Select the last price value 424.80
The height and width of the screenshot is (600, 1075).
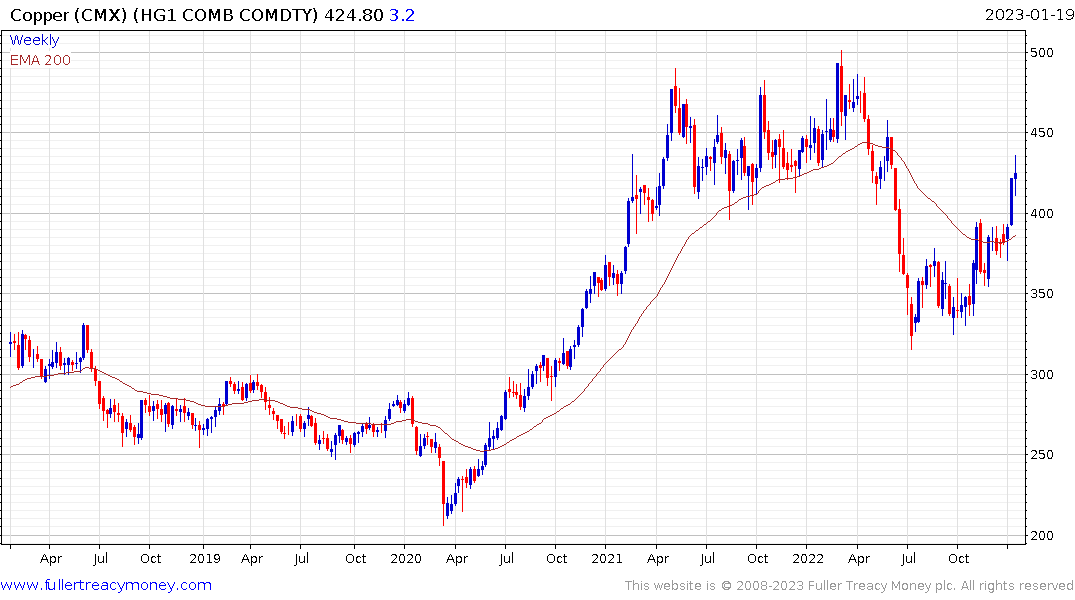coord(354,15)
